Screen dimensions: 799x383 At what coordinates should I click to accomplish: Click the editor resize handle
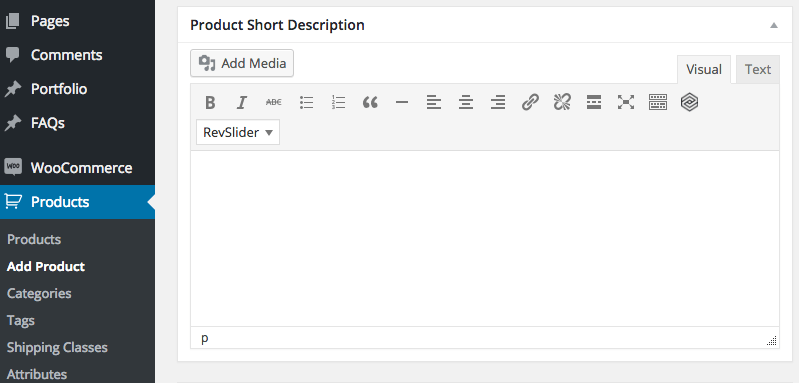772,341
